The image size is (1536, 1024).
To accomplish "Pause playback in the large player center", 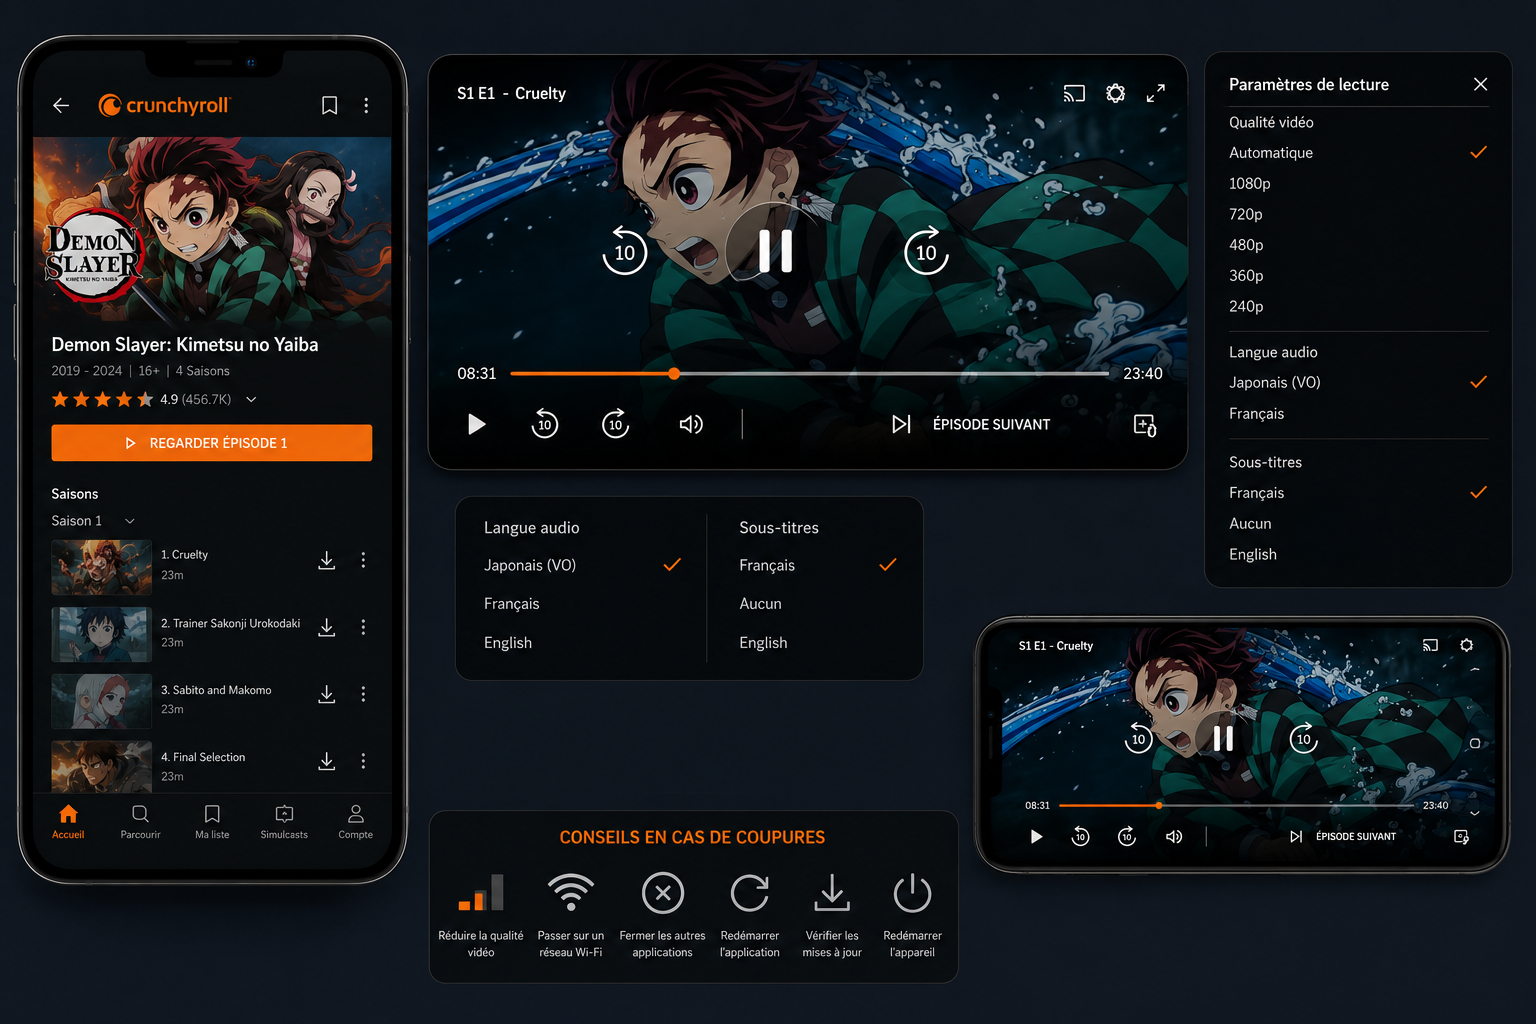I will (775, 251).
